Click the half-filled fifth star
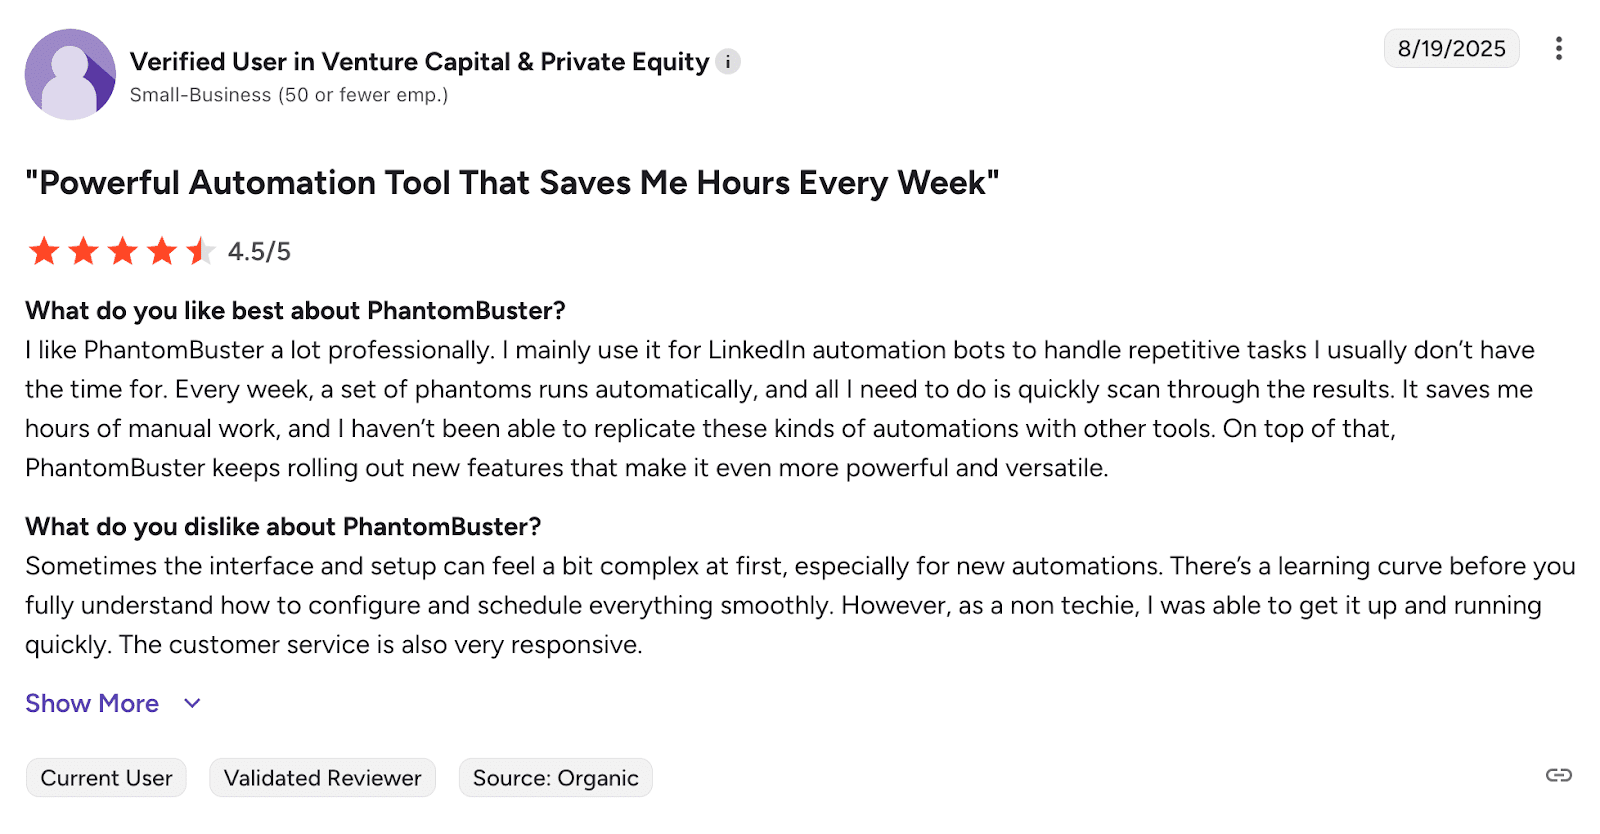The width and height of the screenshot is (1600, 834). [200, 251]
